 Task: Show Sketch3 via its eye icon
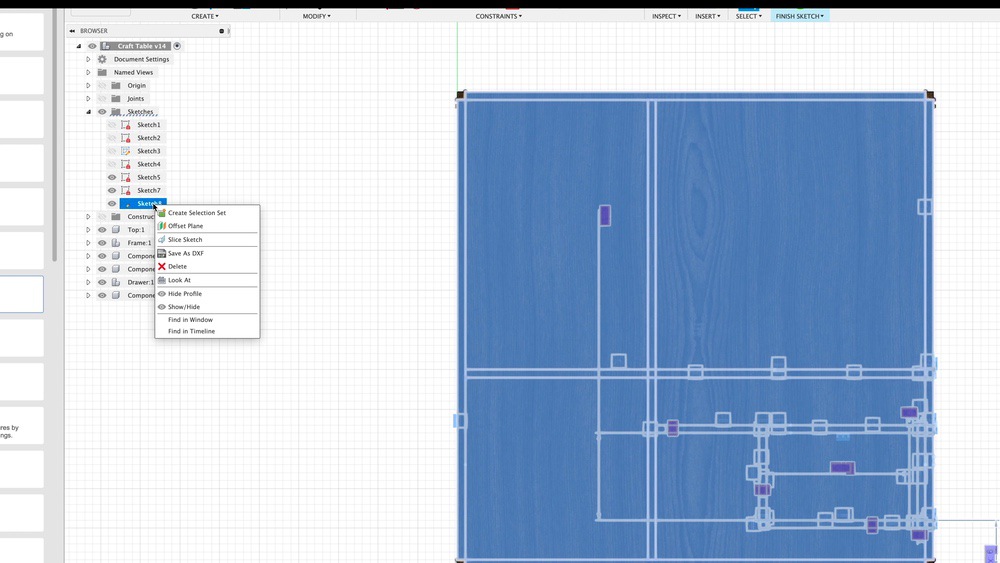click(112, 151)
